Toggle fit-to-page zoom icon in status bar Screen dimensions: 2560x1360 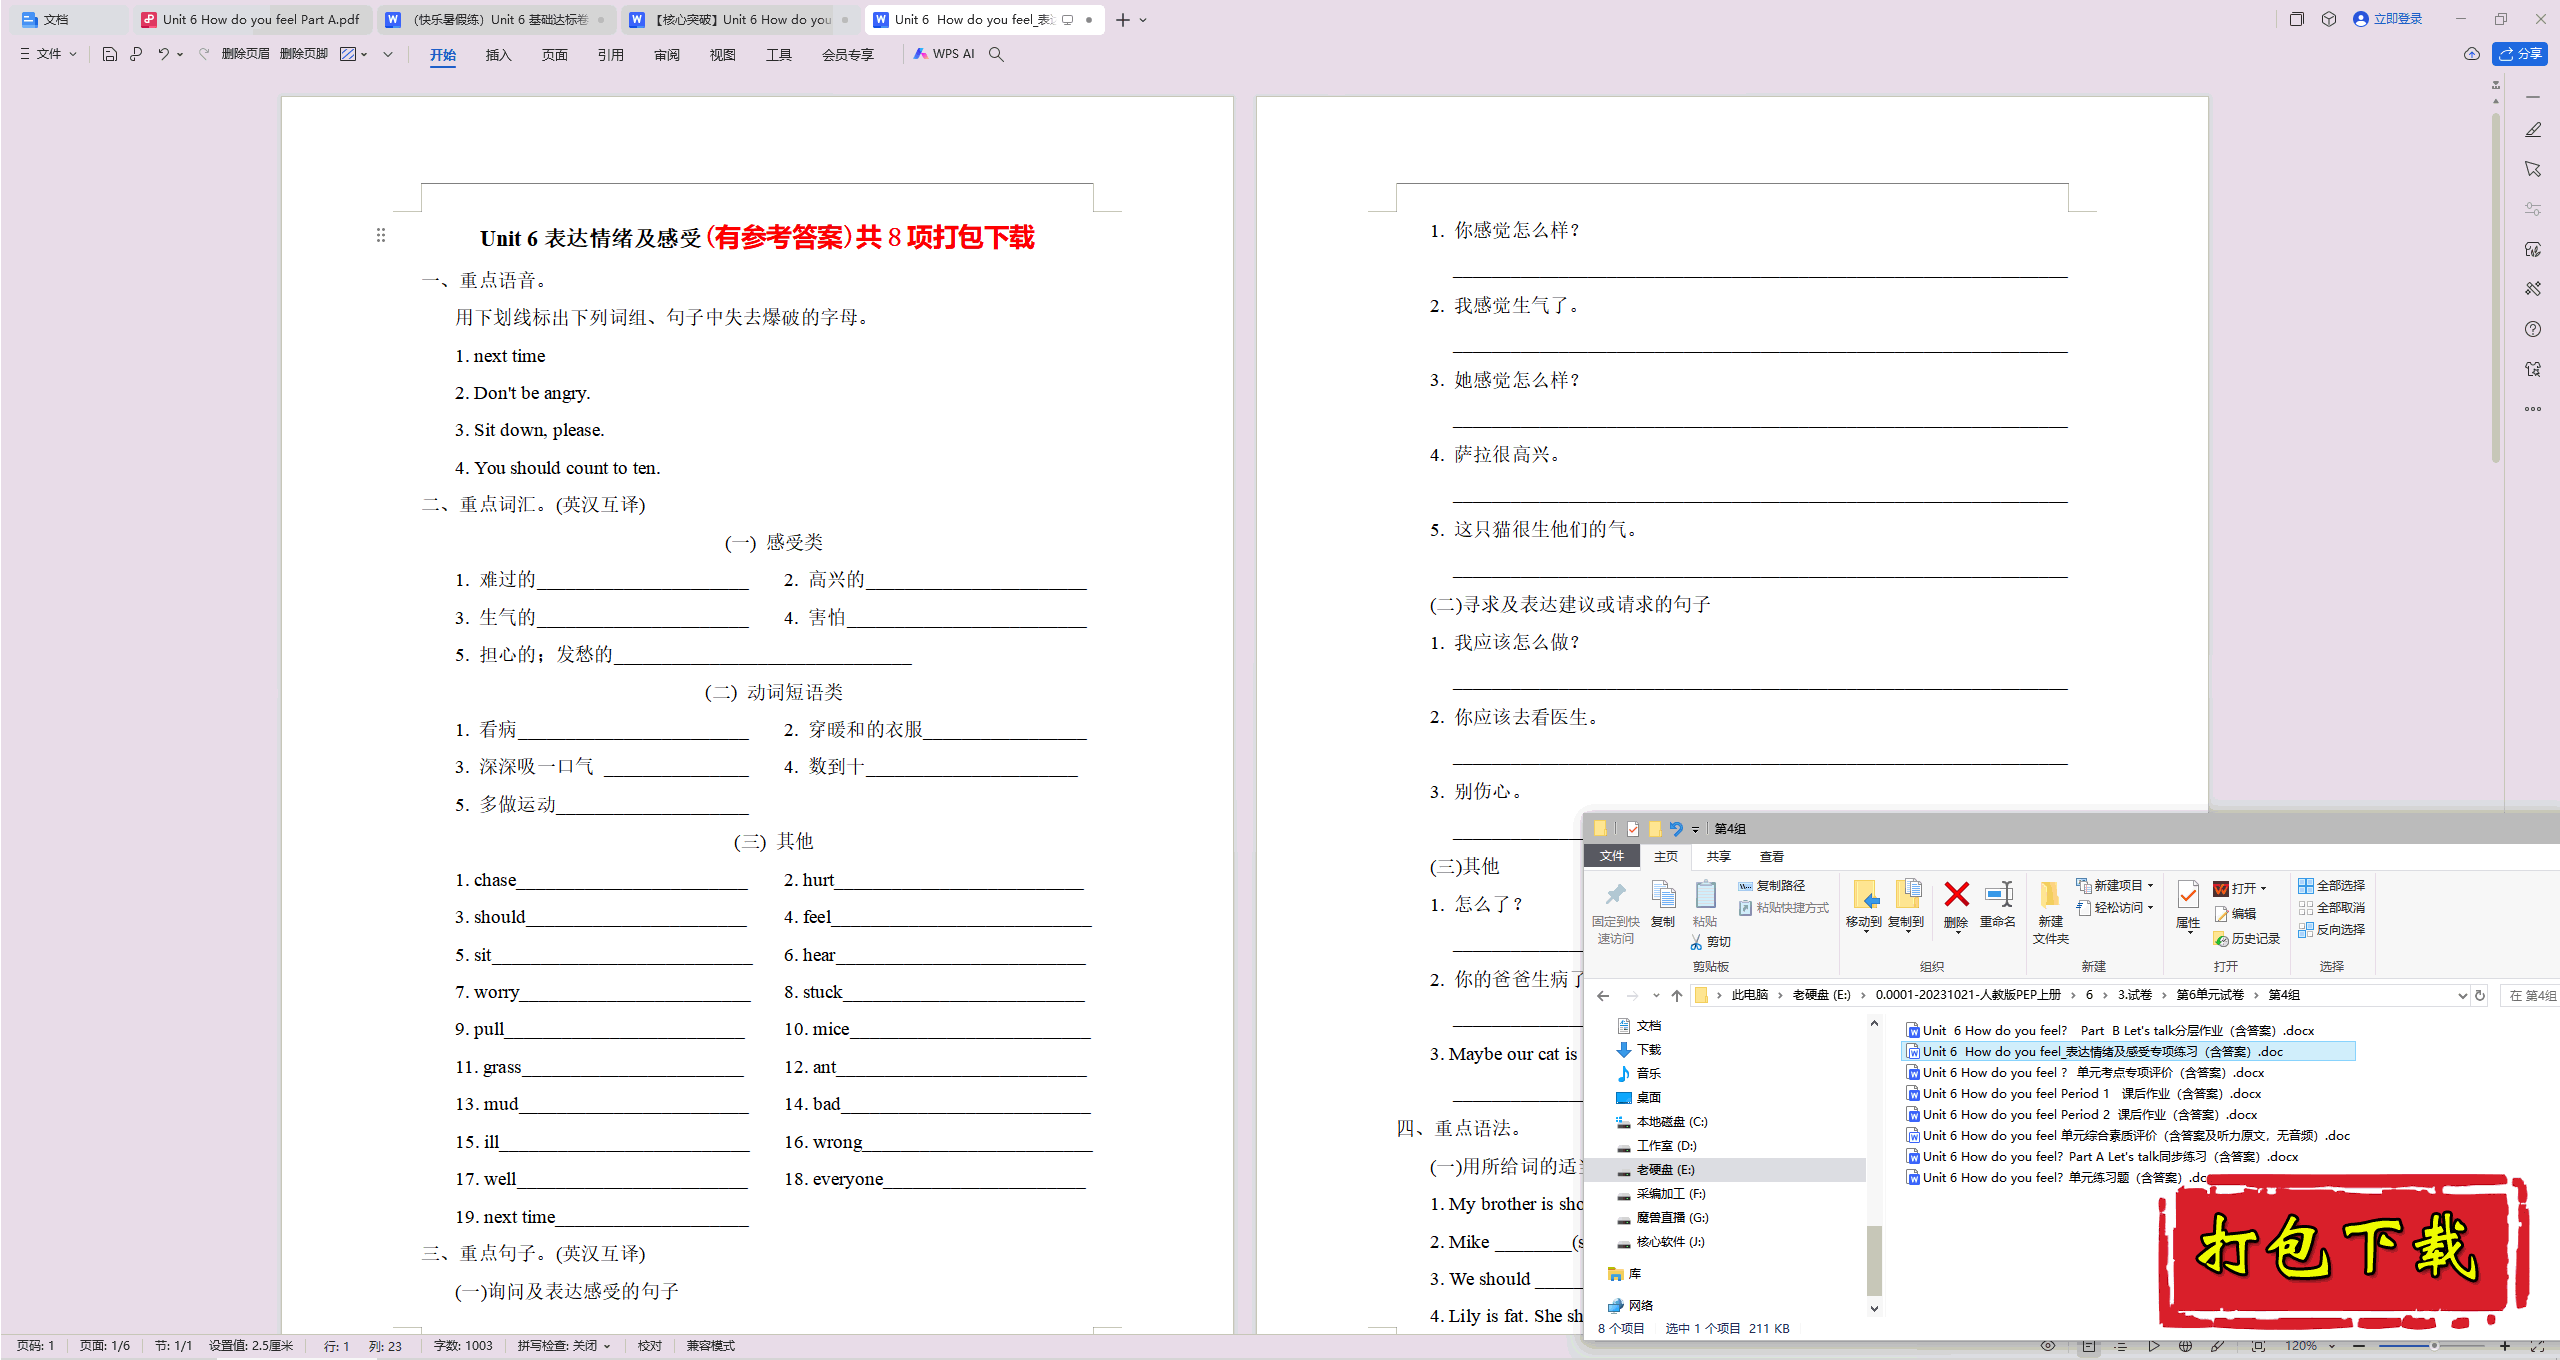[x=2258, y=1346]
